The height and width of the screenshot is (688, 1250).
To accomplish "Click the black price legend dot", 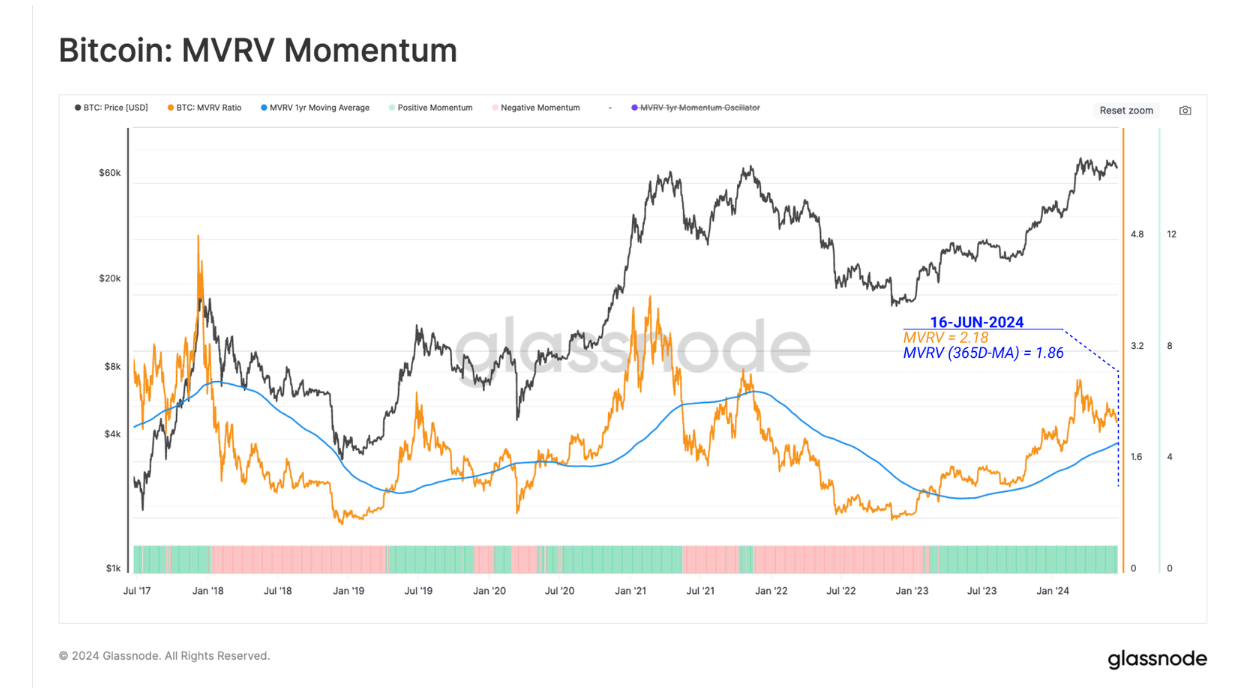I will pos(78,108).
